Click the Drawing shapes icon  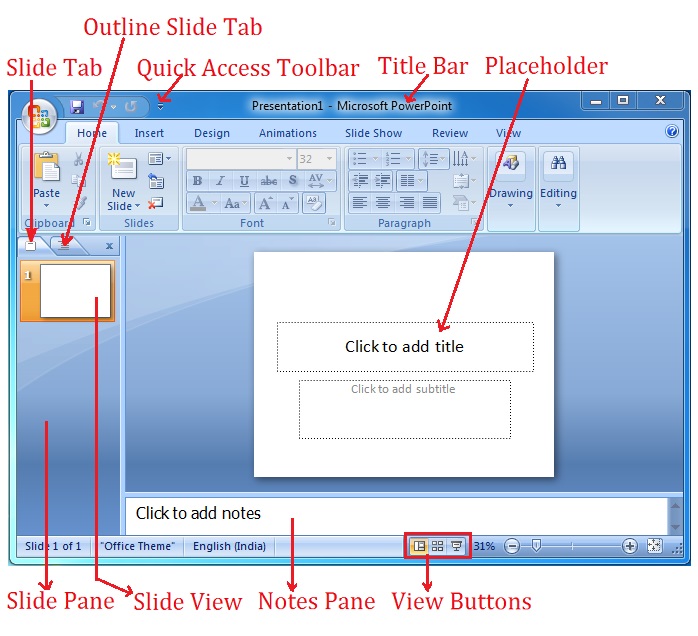(x=511, y=163)
